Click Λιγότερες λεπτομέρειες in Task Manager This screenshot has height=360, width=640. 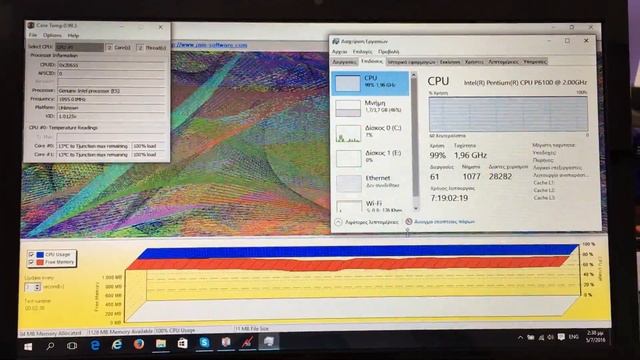(x=371, y=222)
